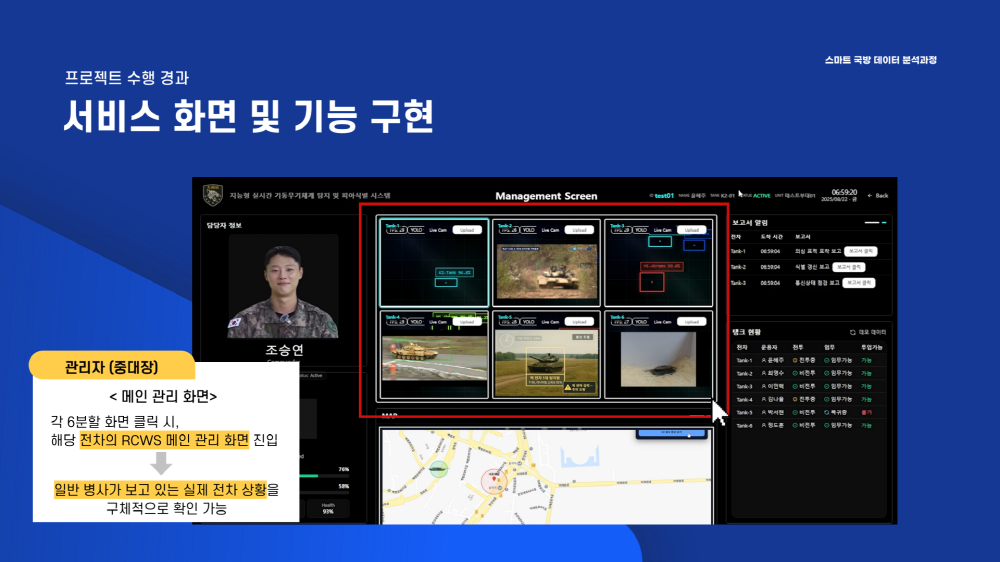Click the ACTIVE status text in header

[761, 196]
